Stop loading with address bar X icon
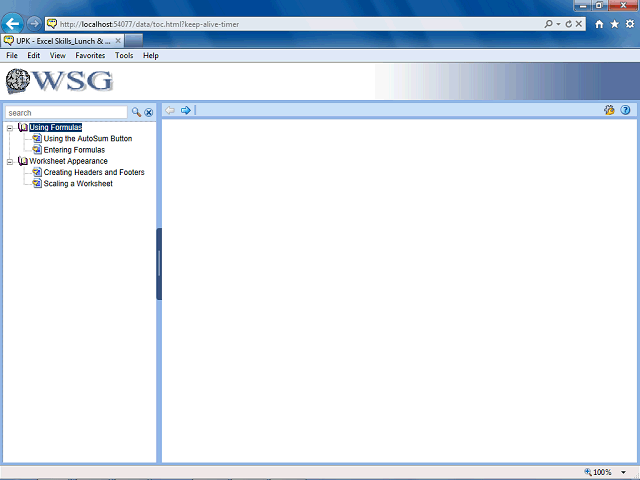640x480 pixels. coord(579,24)
